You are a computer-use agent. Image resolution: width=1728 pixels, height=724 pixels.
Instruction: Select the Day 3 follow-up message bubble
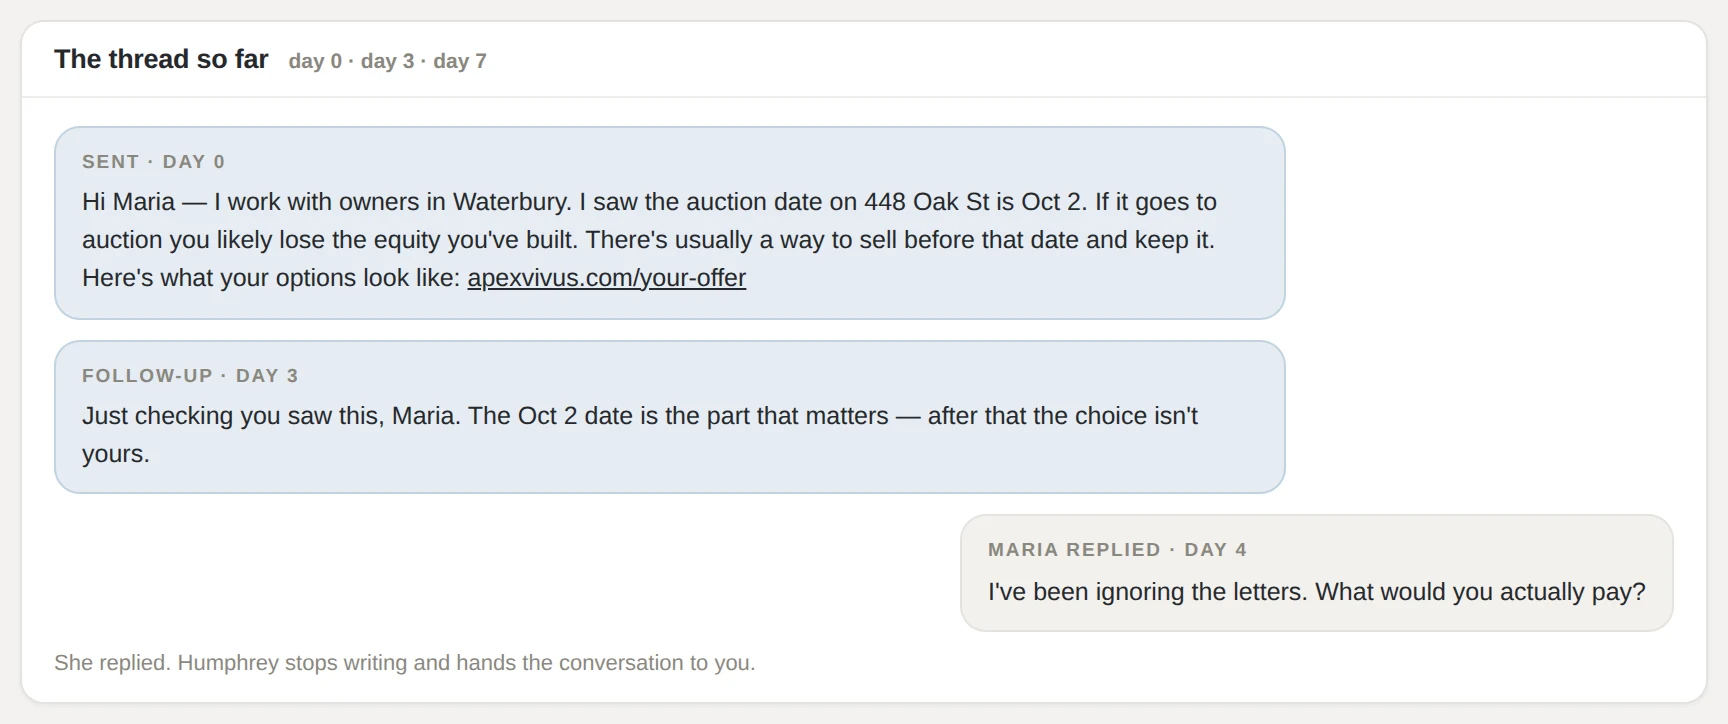tap(669, 417)
